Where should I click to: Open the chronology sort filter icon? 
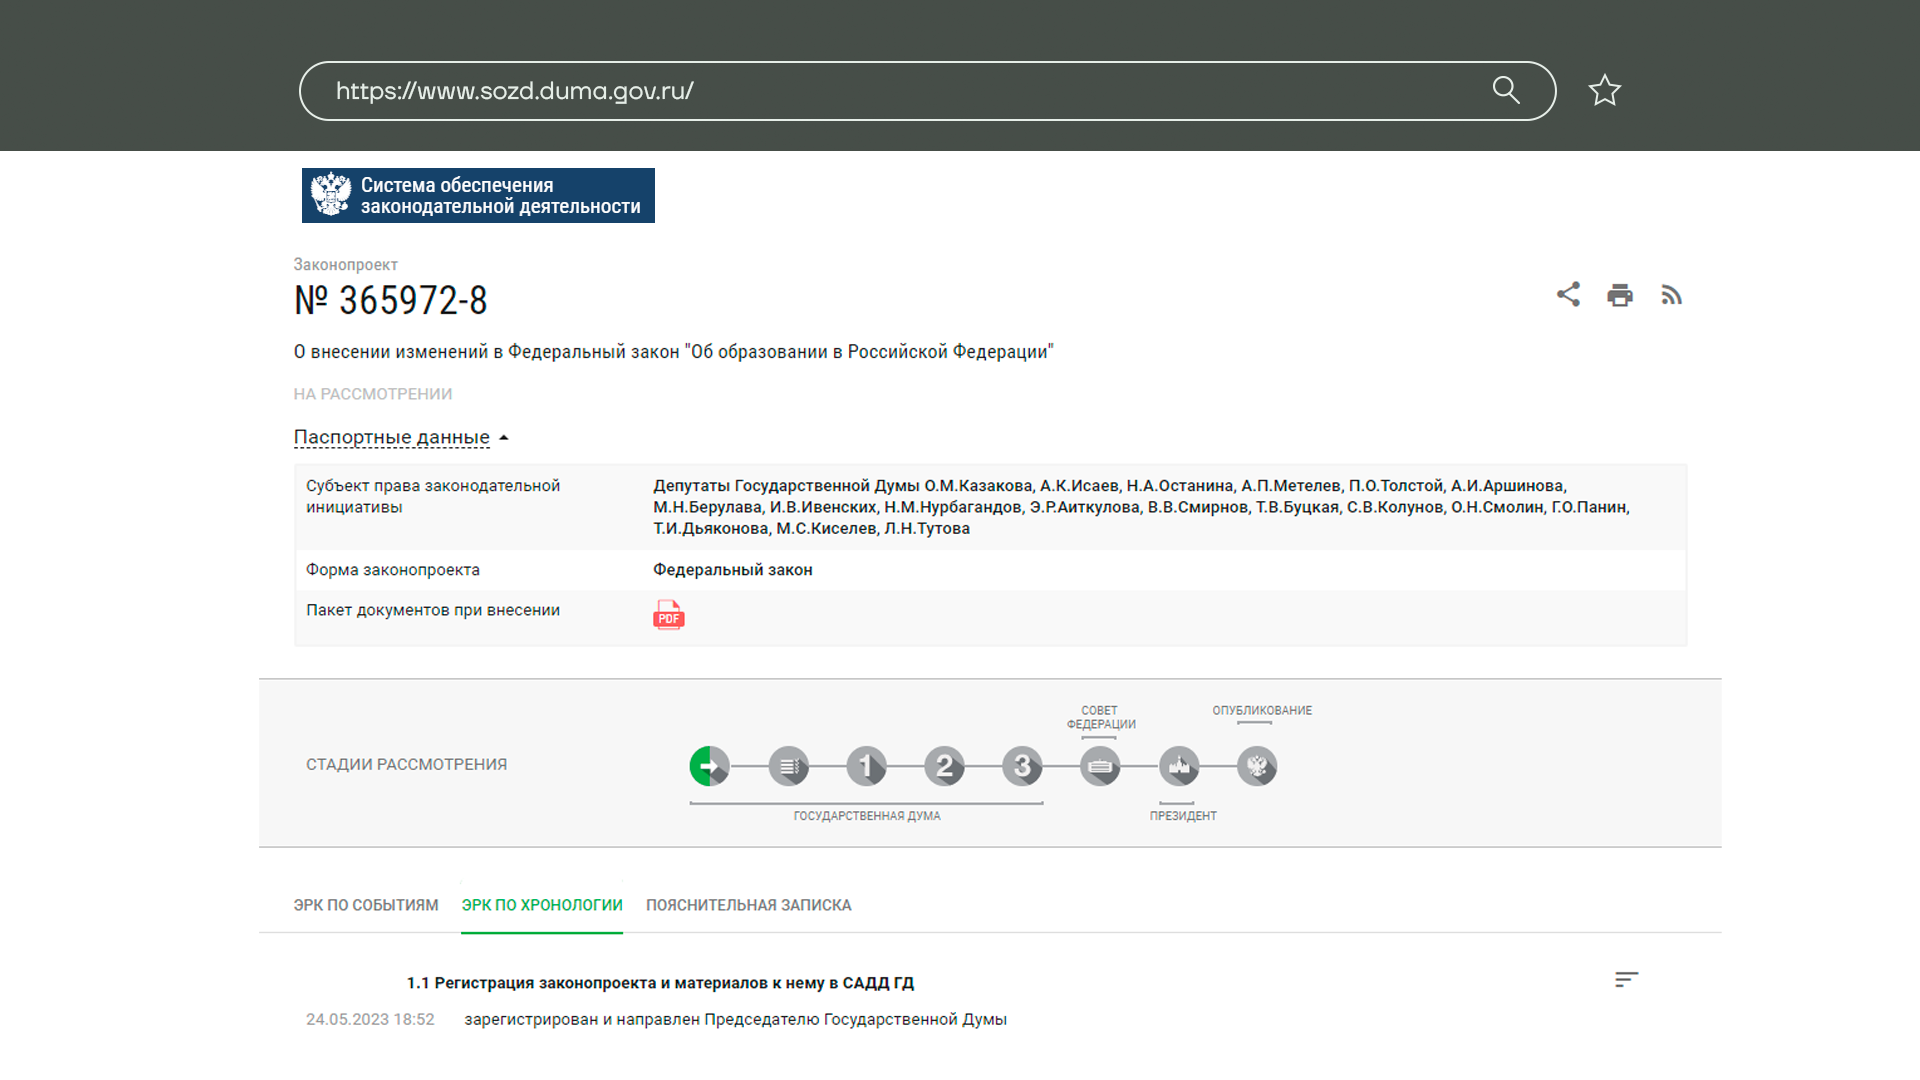point(1626,979)
